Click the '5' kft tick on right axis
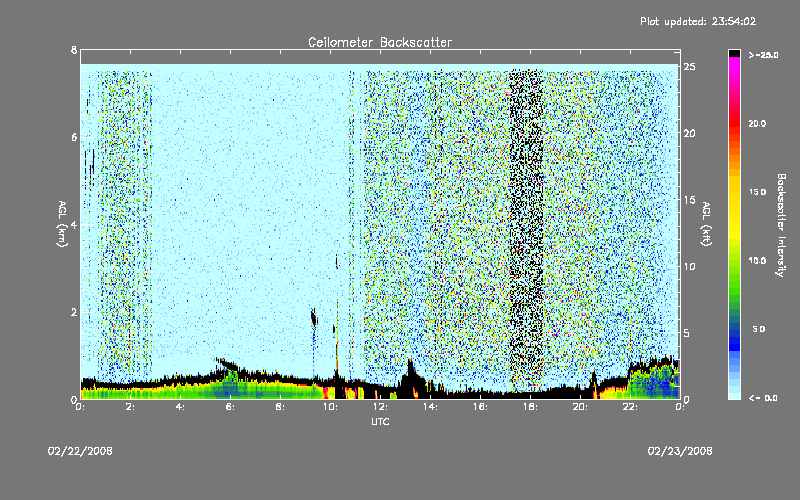This screenshot has width=800, height=500. point(687,333)
